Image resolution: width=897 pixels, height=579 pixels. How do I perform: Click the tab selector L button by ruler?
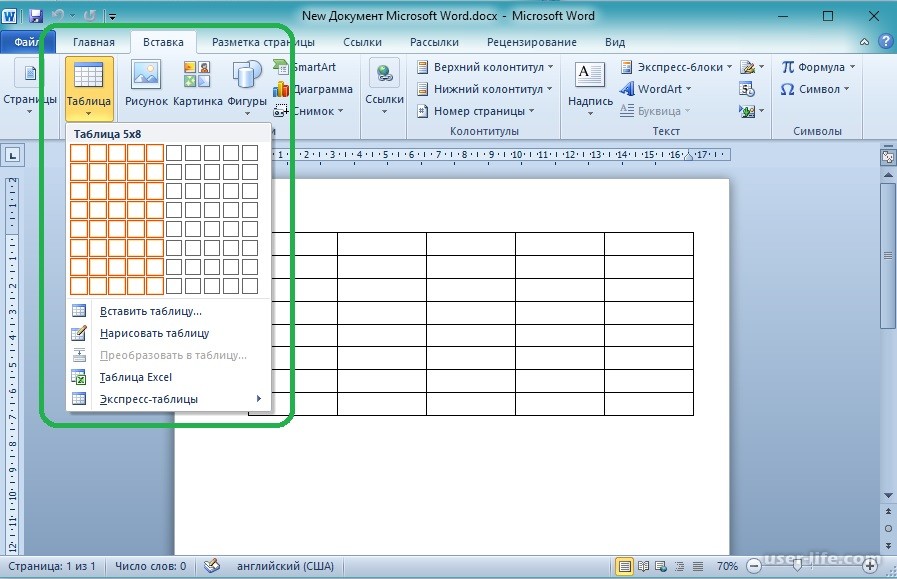[13, 155]
